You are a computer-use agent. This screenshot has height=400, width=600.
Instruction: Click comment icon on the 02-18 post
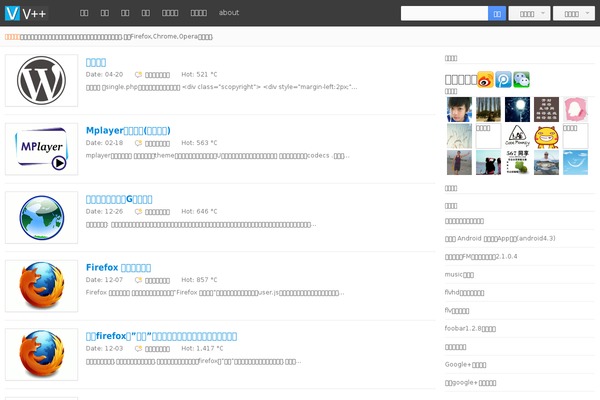(x=138, y=143)
